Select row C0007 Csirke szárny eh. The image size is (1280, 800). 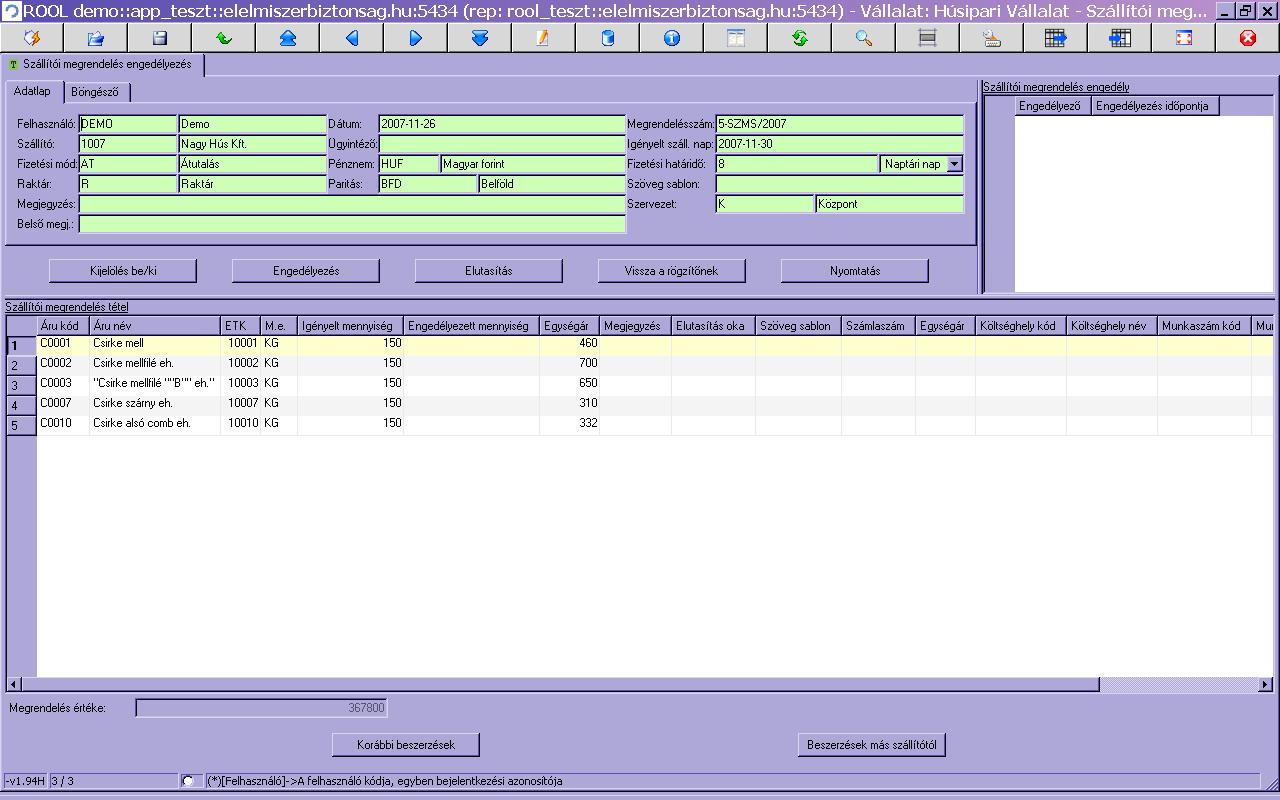pyautogui.click(x=640, y=404)
